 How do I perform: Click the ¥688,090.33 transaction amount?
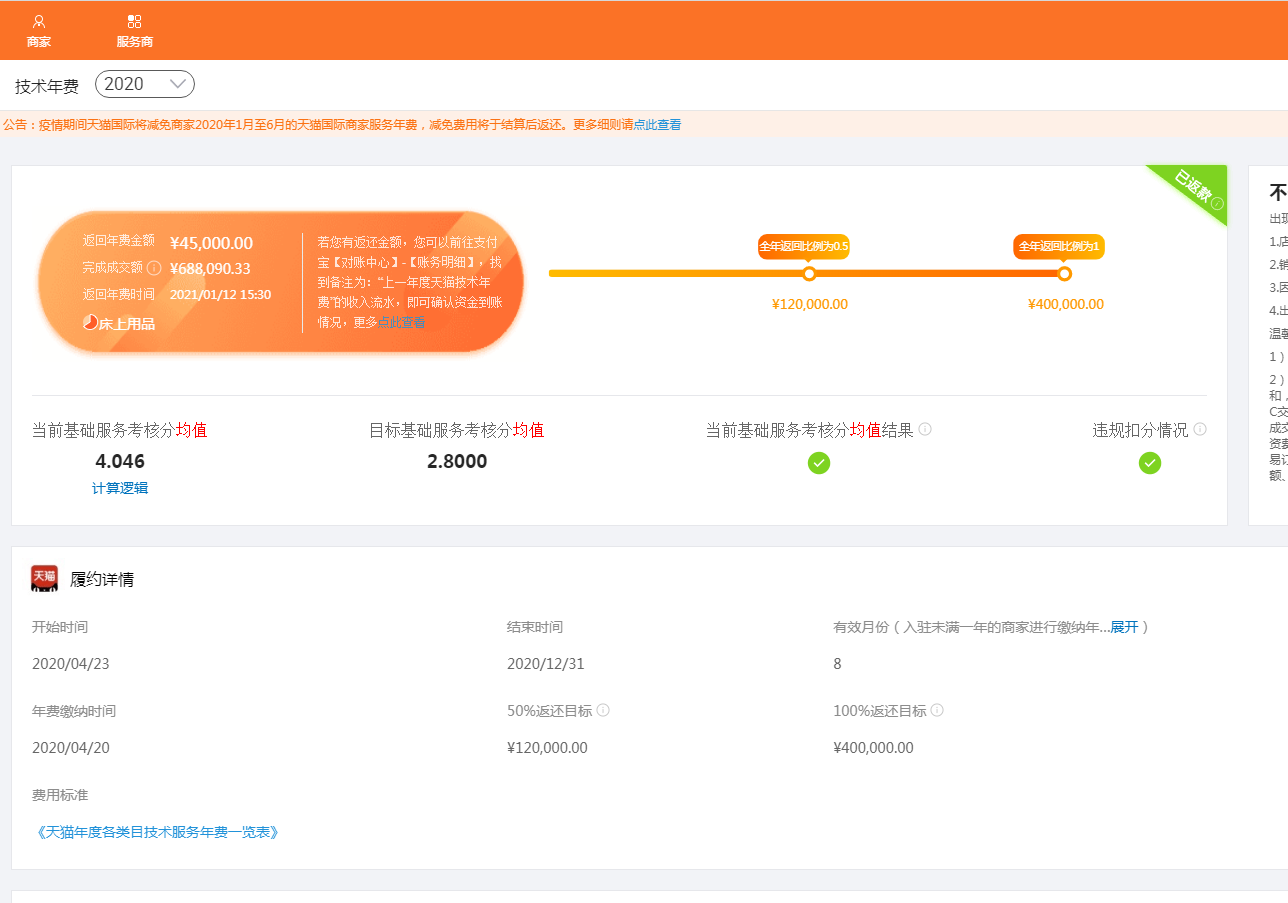tap(210, 269)
